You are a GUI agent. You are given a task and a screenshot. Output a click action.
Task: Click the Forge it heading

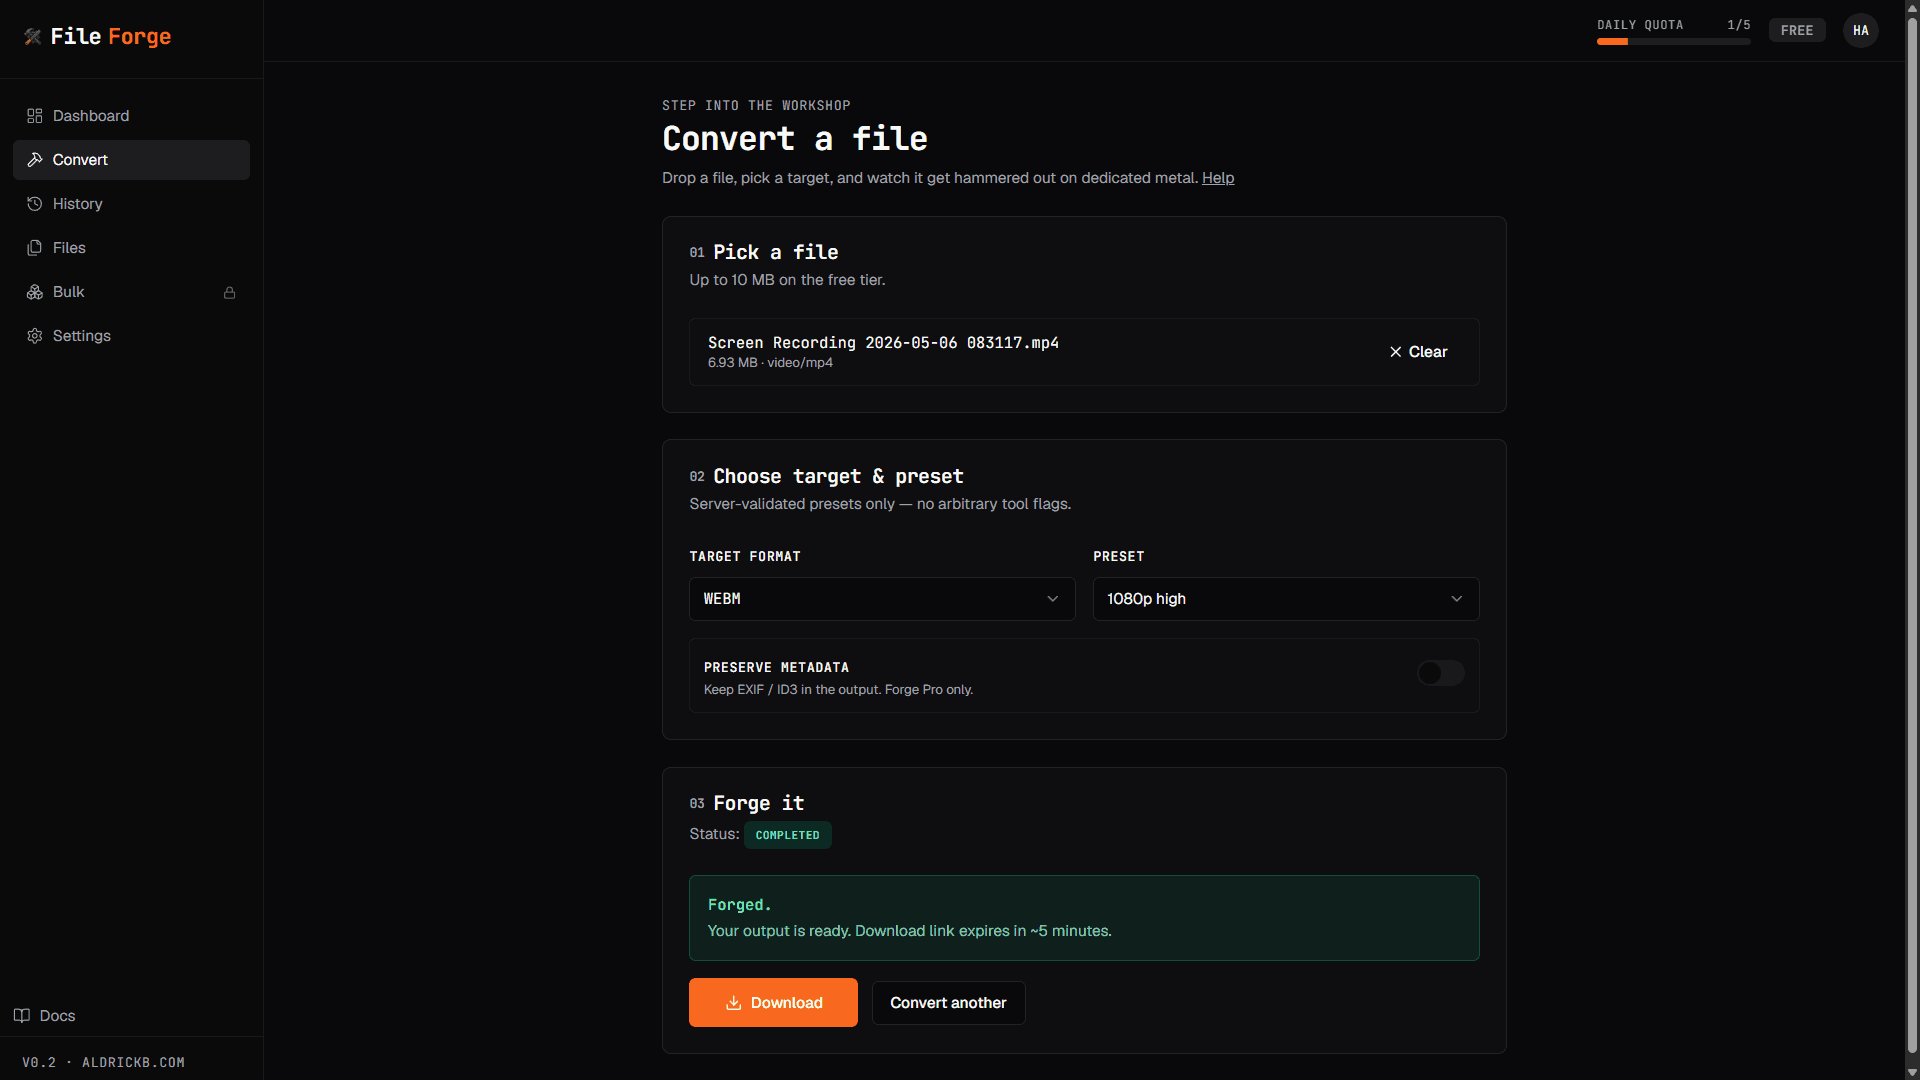pos(758,804)
